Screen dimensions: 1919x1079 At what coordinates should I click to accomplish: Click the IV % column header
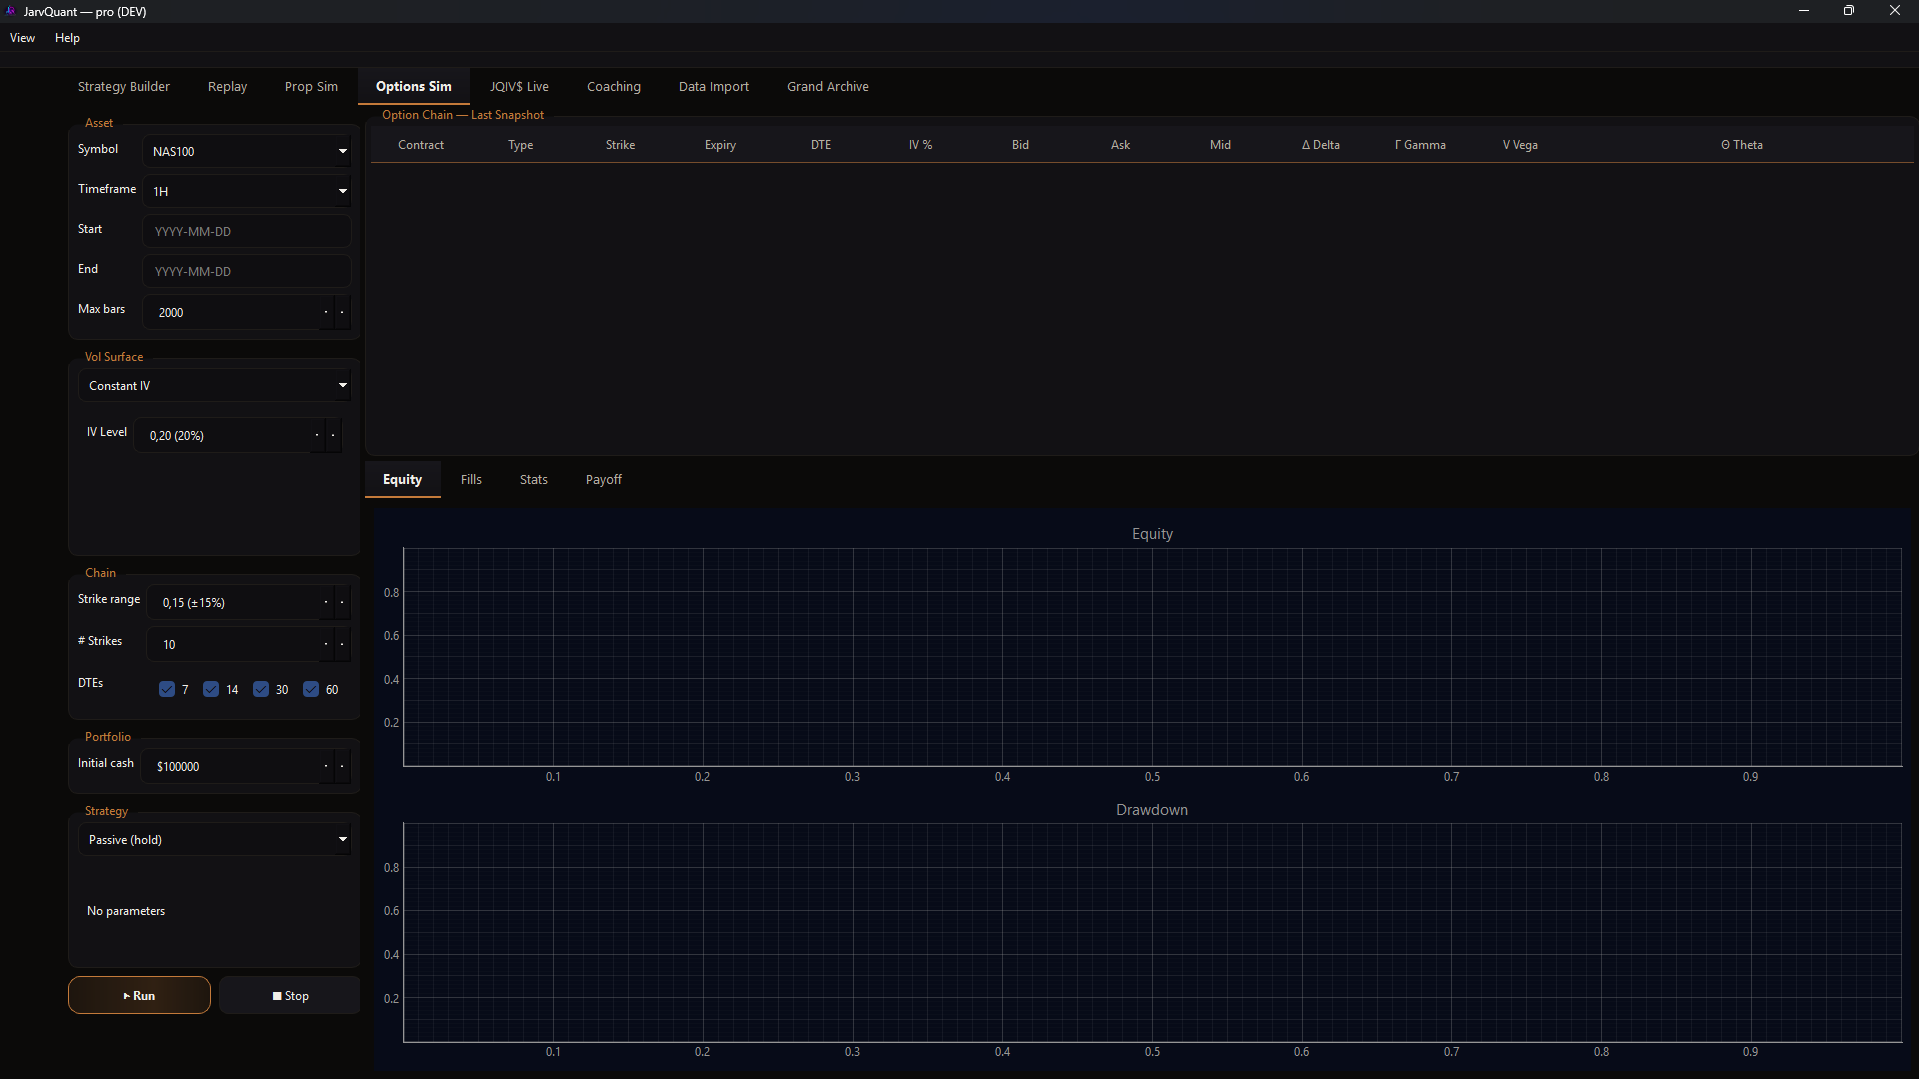click(x=921, y=145)
